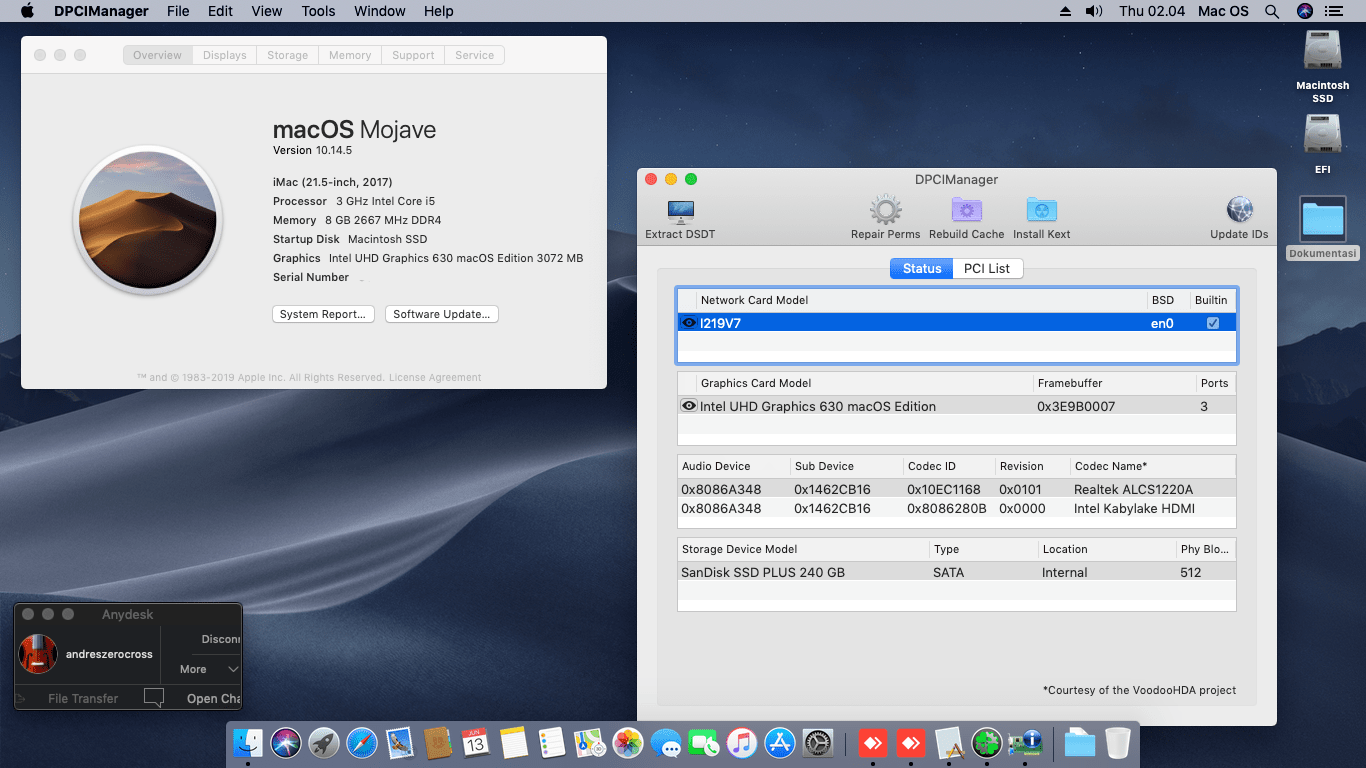The width and height of the screenshot is (1366, 768).
Task: Open the Displays tab in About This Mac
Action: tap(224, 55)
